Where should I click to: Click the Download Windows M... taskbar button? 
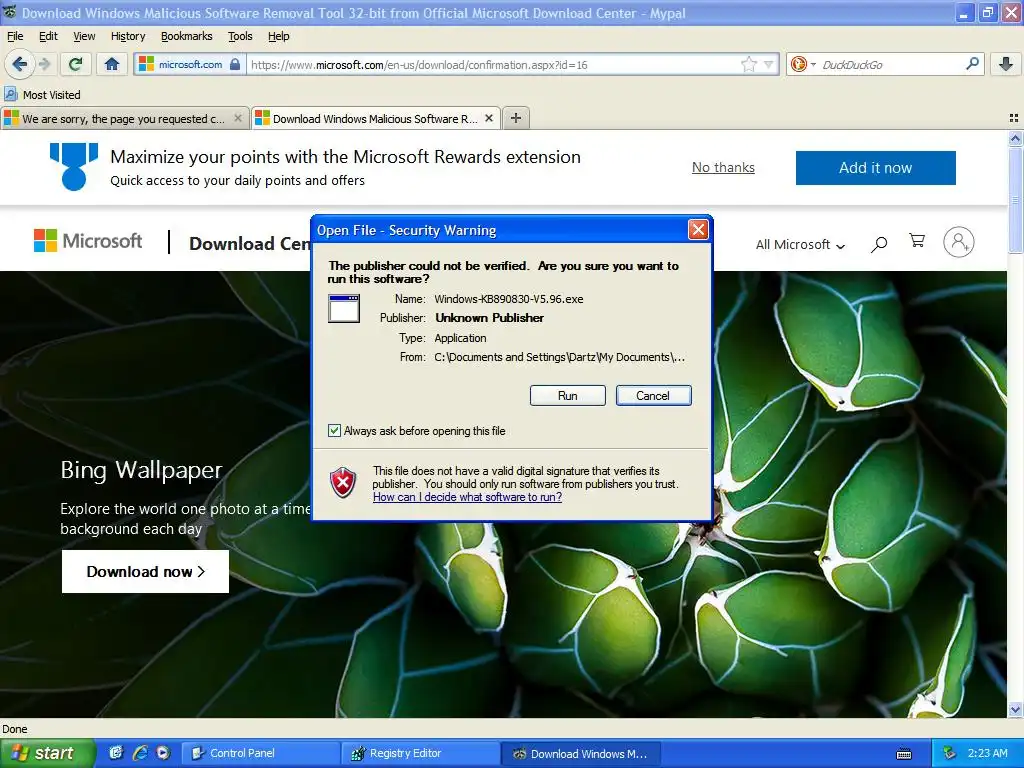pyautogui.click(x=581, y=754)
